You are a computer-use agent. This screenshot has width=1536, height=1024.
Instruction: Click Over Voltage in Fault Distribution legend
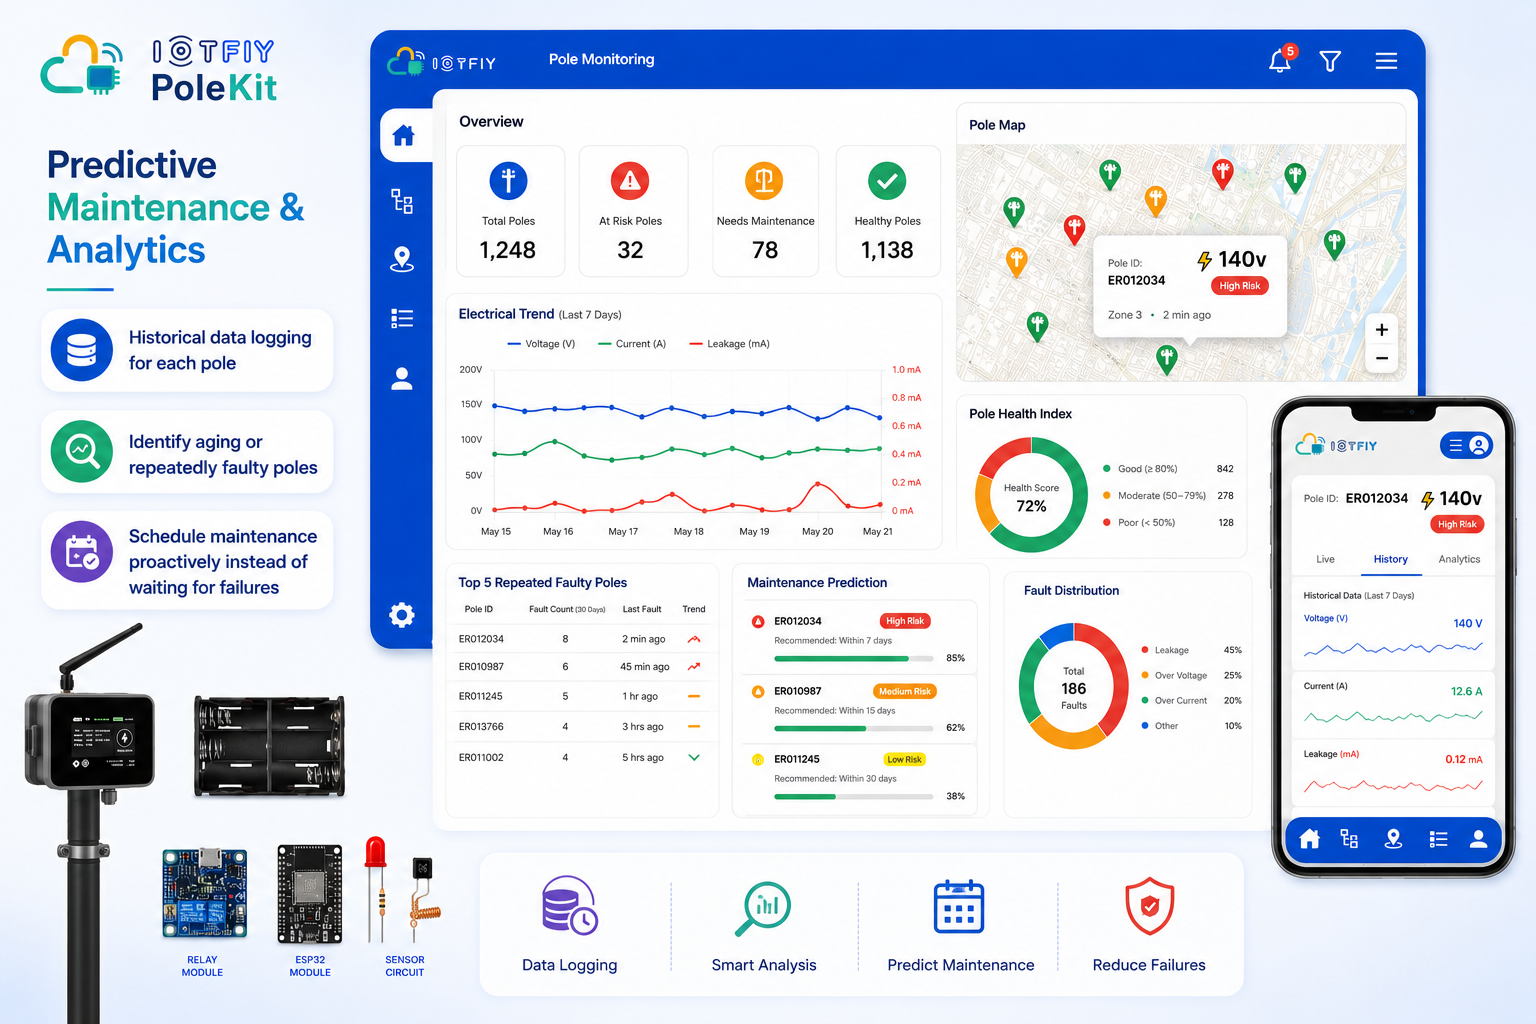[x=1174, y=676]
